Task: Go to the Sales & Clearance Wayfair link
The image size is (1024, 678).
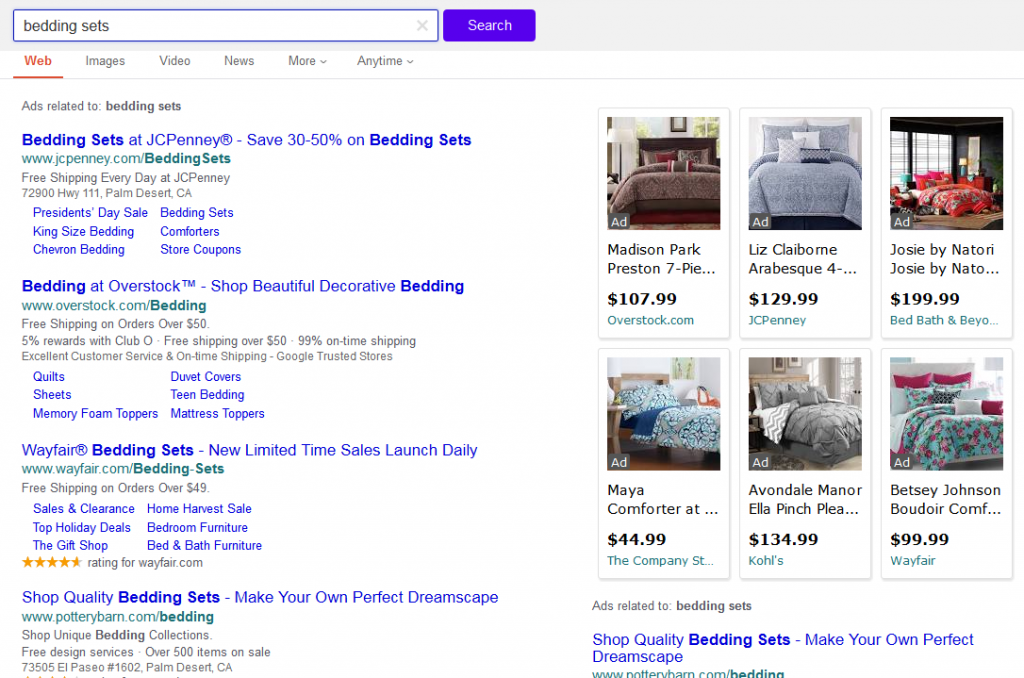Action: click(x=83, y=509)
